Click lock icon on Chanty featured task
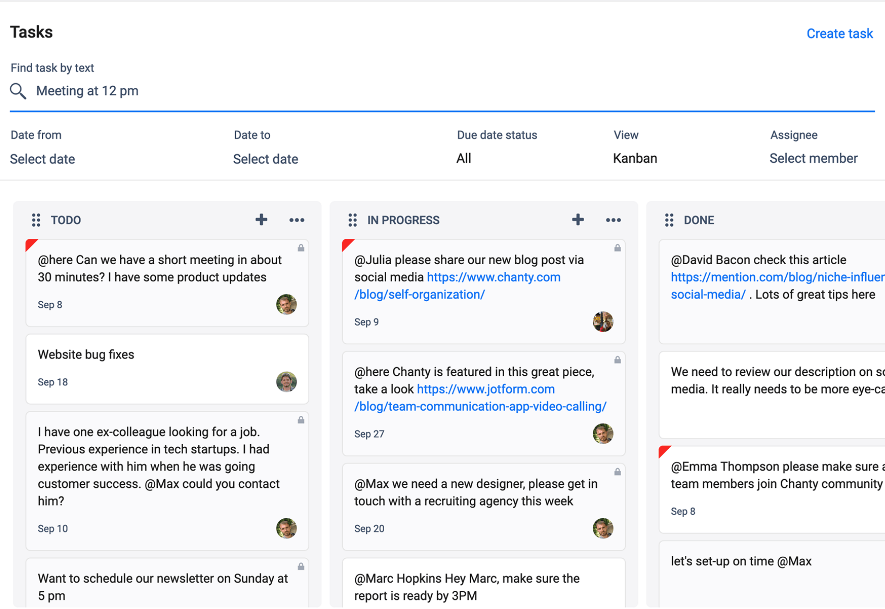 pos(617,360)
